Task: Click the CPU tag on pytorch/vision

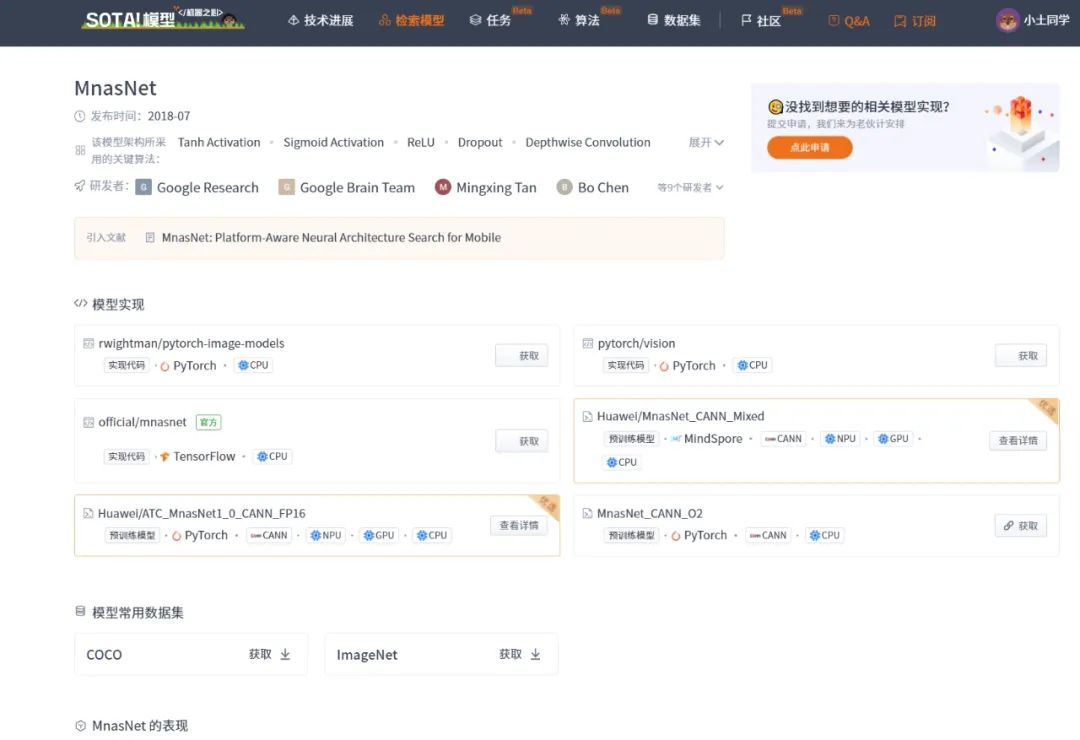Action: pyautogui.click(x=752, y=365)
